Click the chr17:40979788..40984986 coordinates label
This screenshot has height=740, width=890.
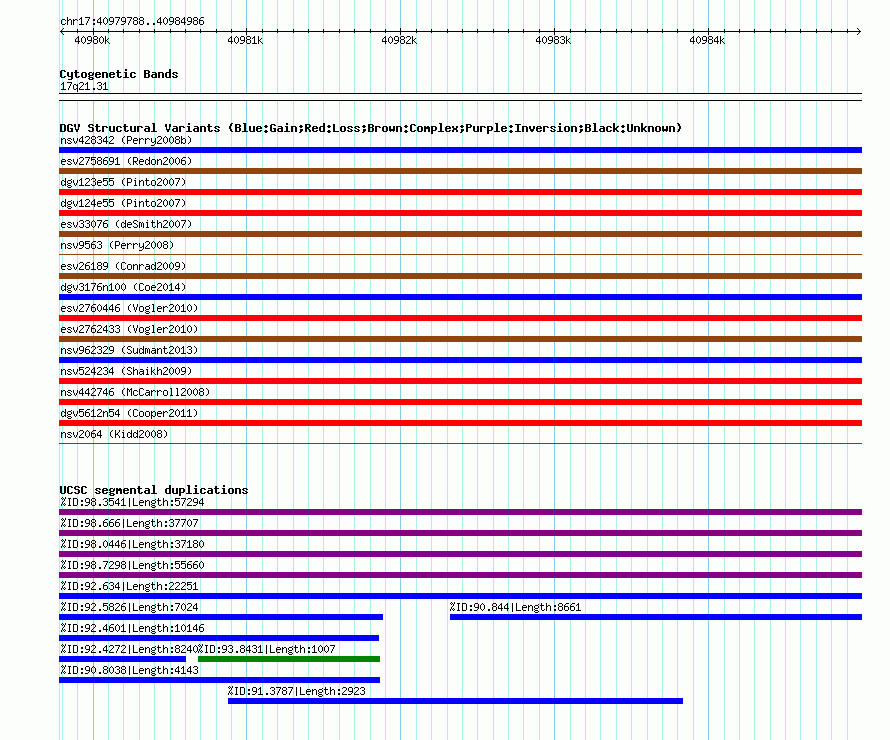tap(132, 21)
